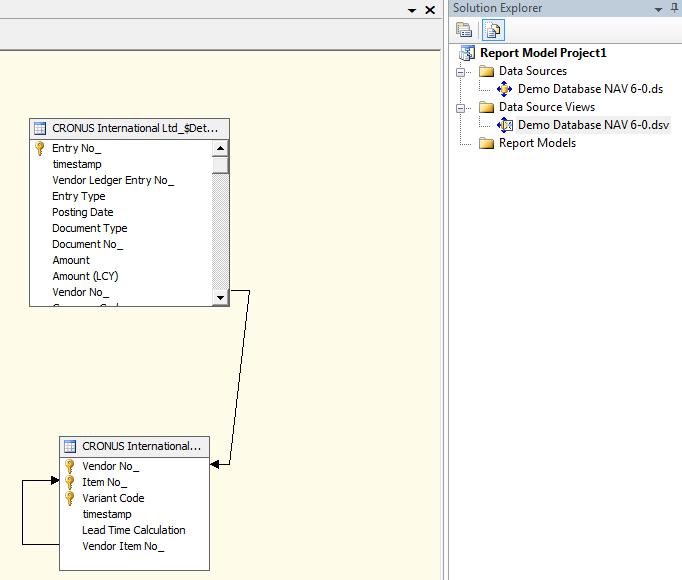Viewport: 682px width, 580px height.
Task: Select the Report Model Project1 project icon
Action: pos(467,53)
